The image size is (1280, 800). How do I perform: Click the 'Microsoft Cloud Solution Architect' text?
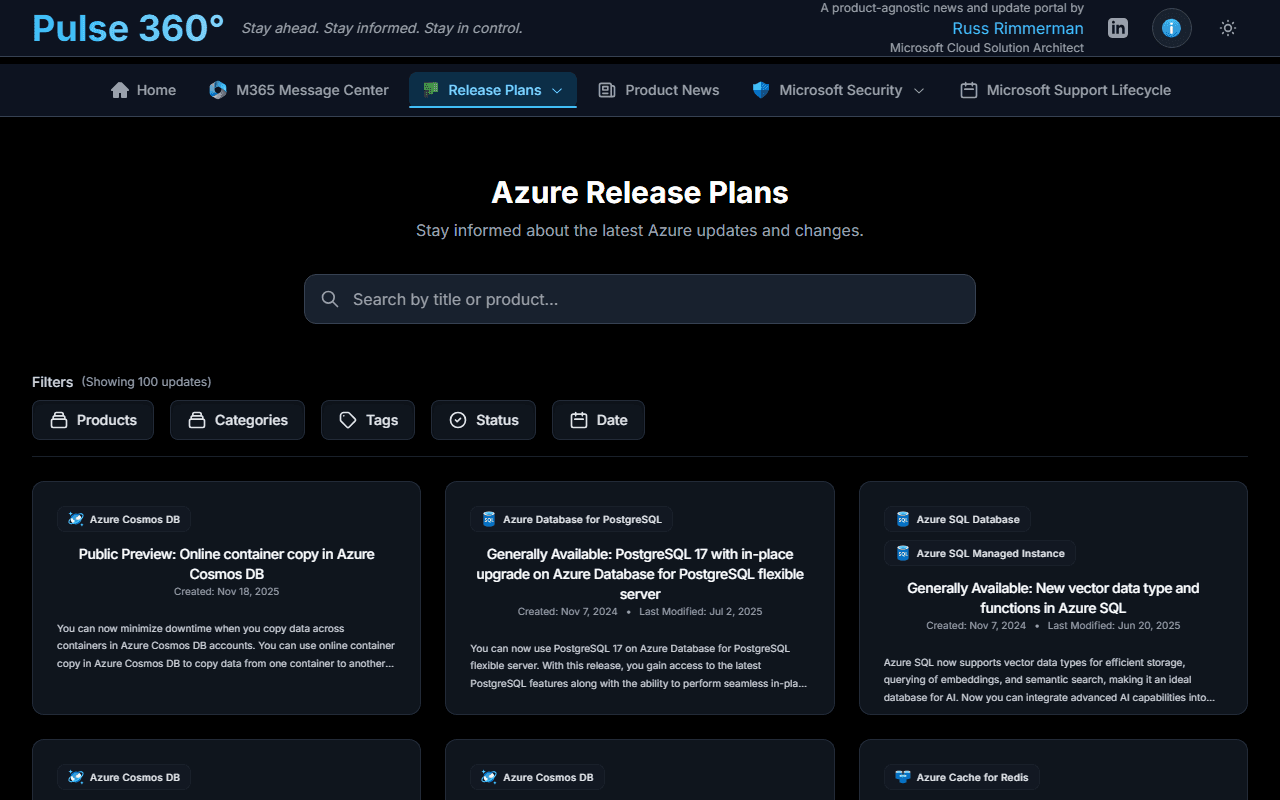pyautogui.click(x=987, y=48)
